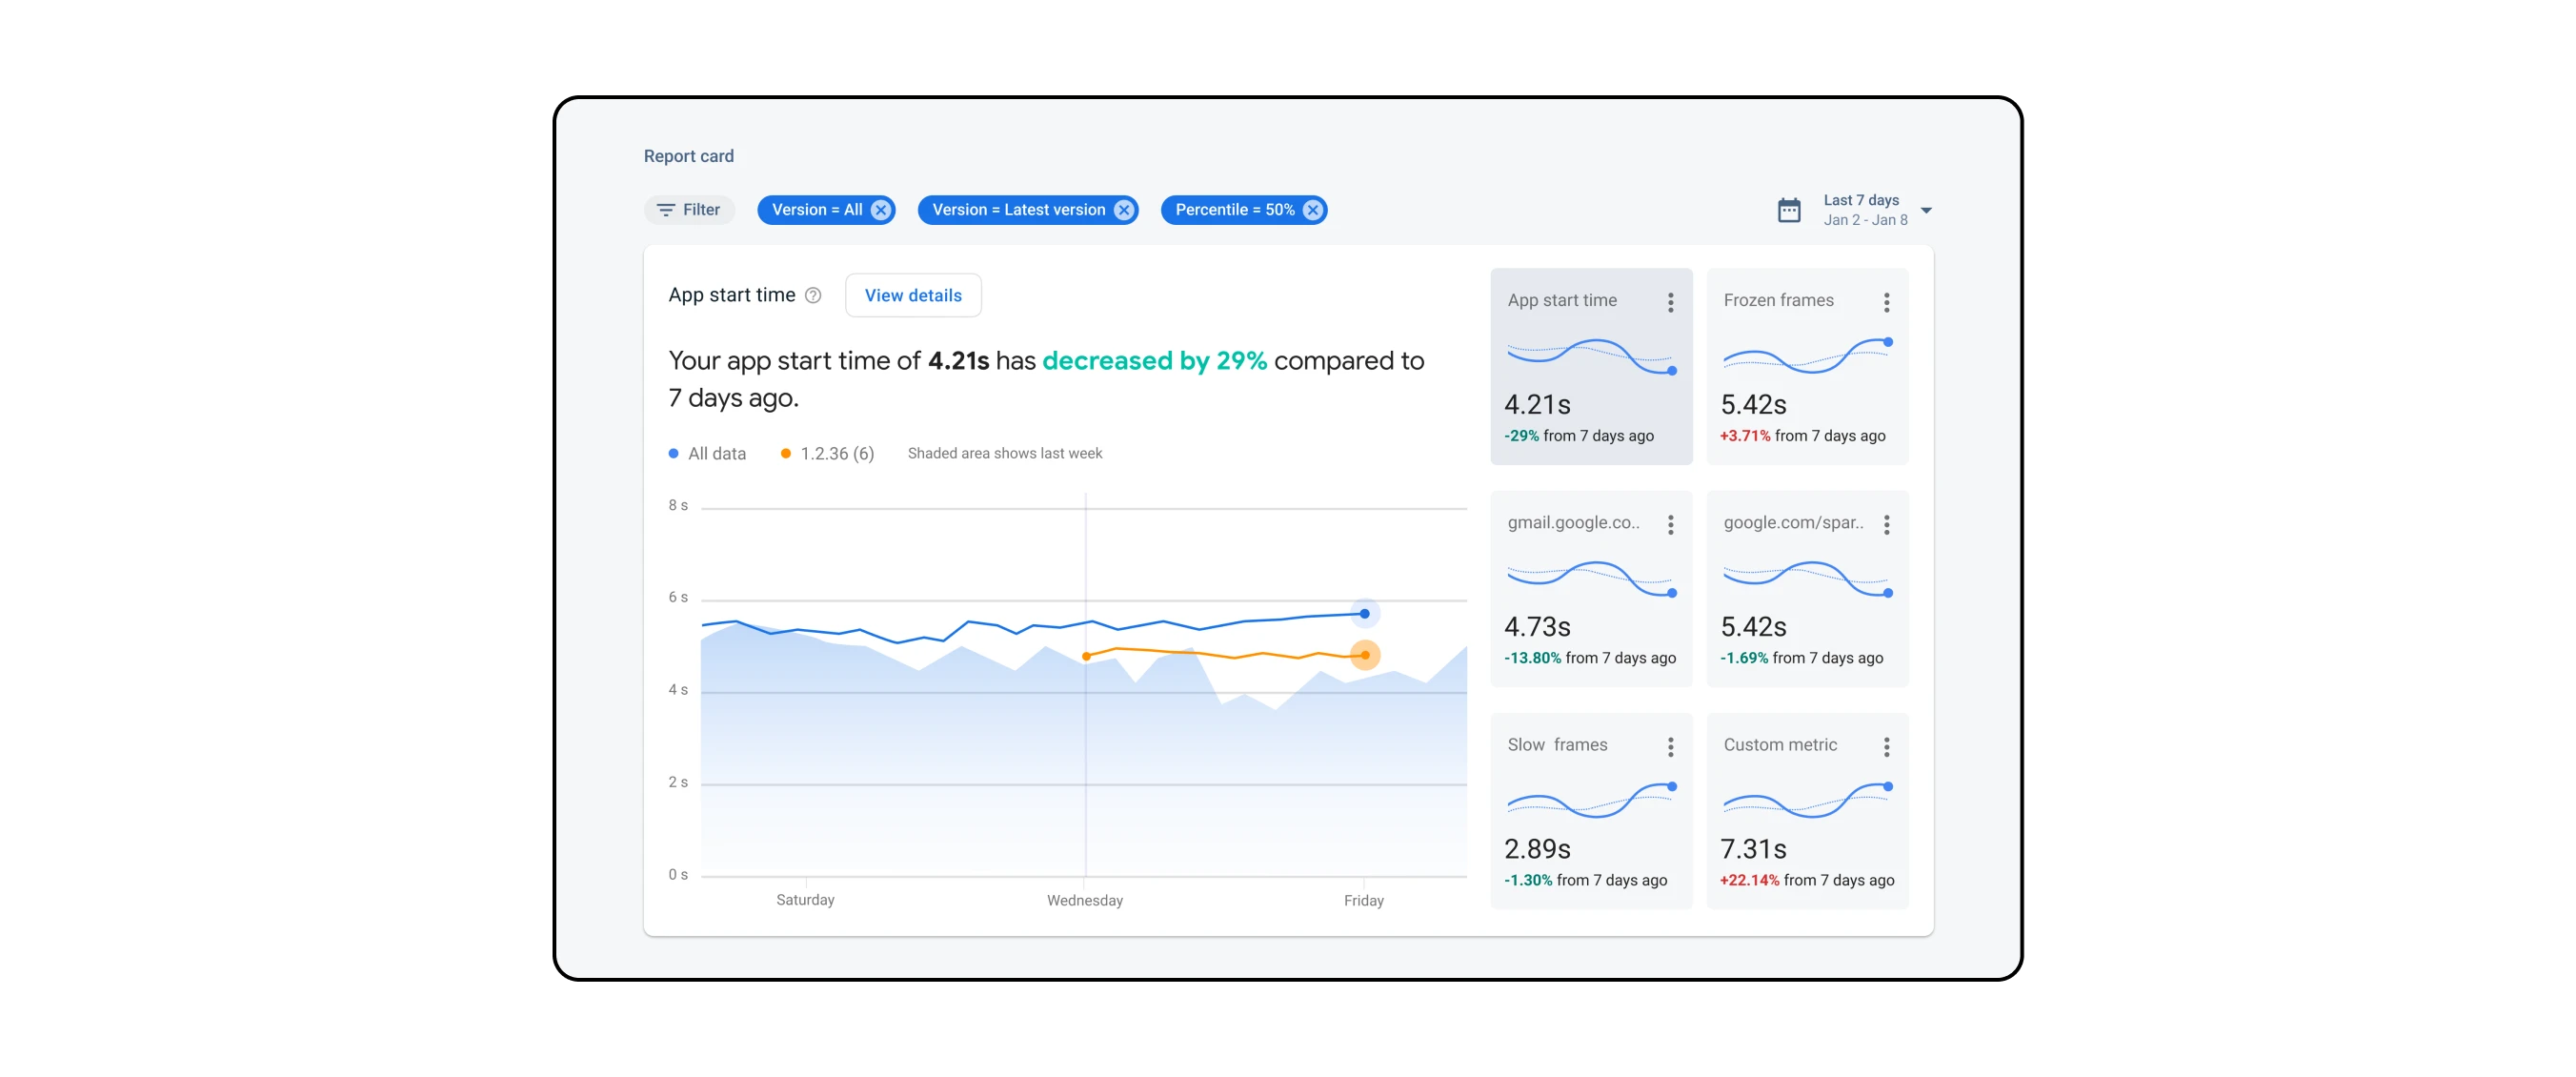Click the View details button
Image resolution: width=2576 pixels, height=1077 pixels.
[912, 295]
